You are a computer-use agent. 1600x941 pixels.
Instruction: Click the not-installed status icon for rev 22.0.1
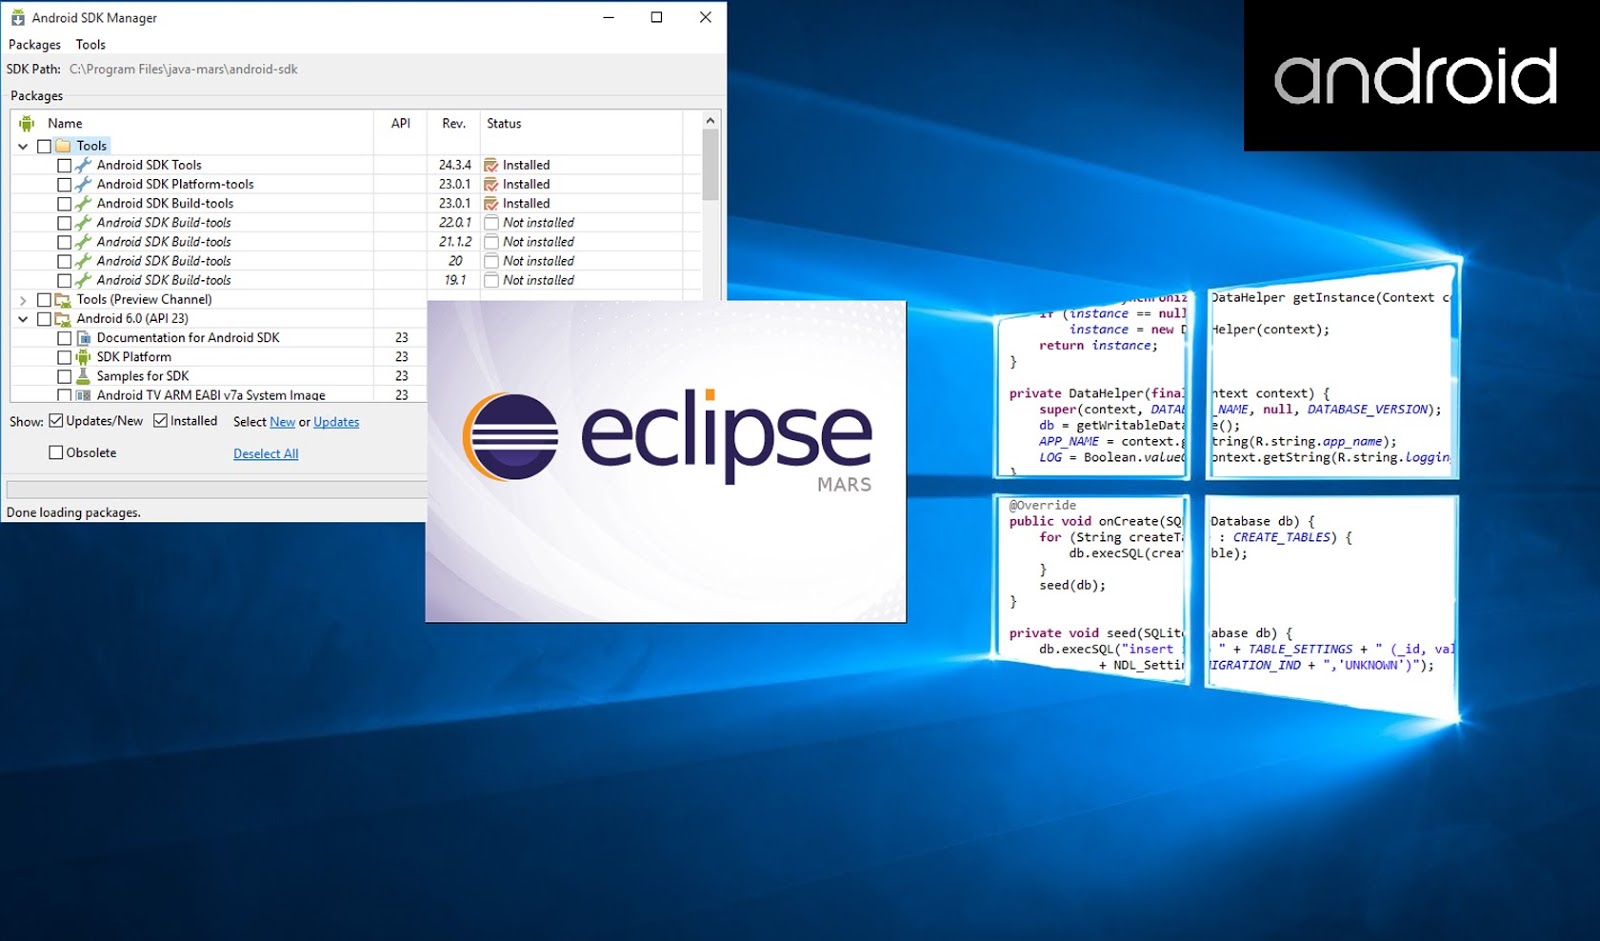coord(491,222)
